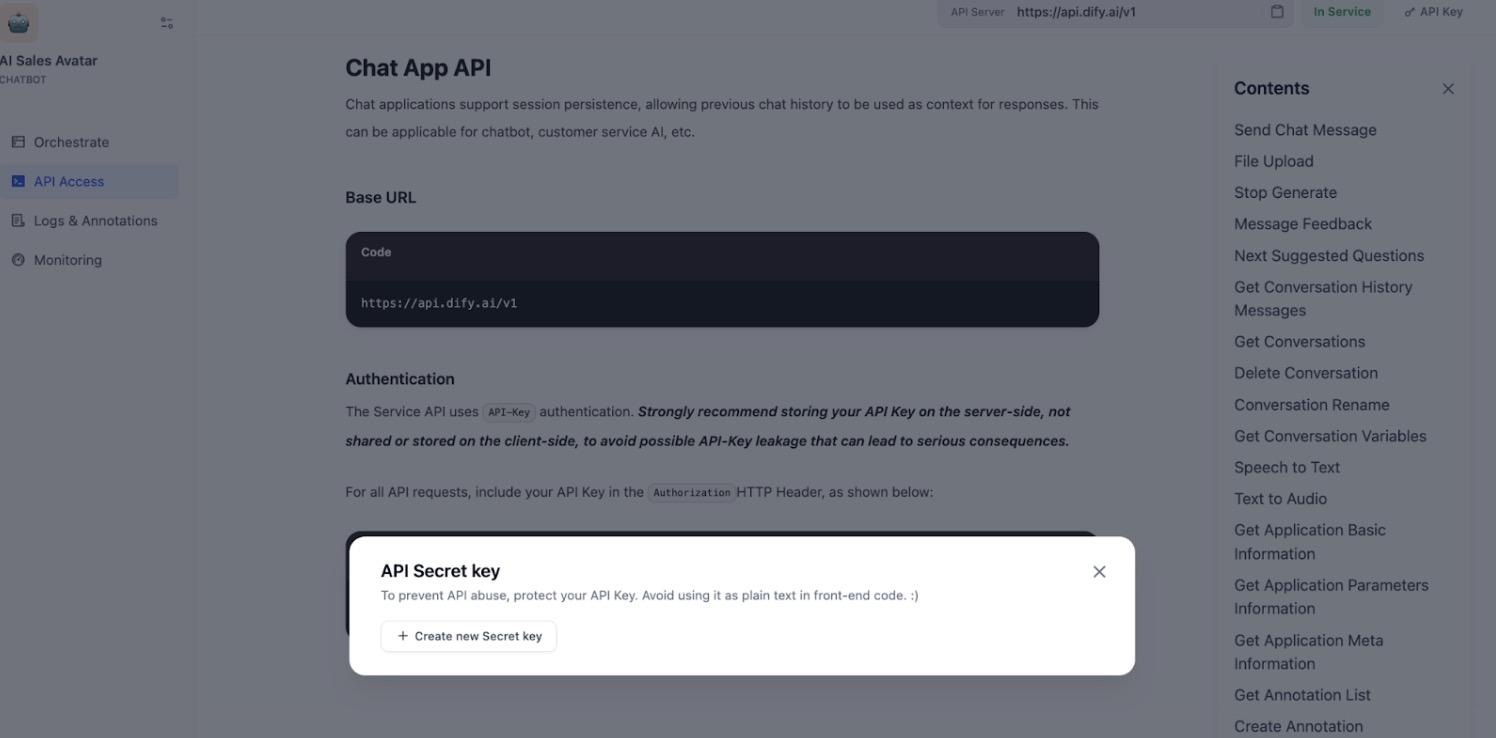This screenshot has width=1496, height=738.
Task: Click the API Access terminal icon
Action: (18, 181)
